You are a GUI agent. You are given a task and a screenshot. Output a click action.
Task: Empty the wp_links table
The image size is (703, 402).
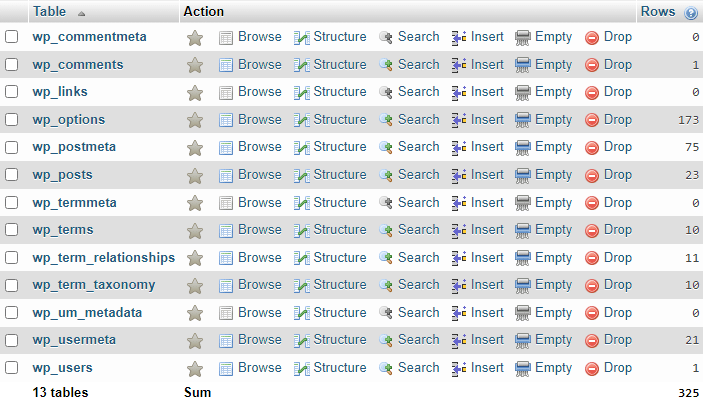pos(552,92)
